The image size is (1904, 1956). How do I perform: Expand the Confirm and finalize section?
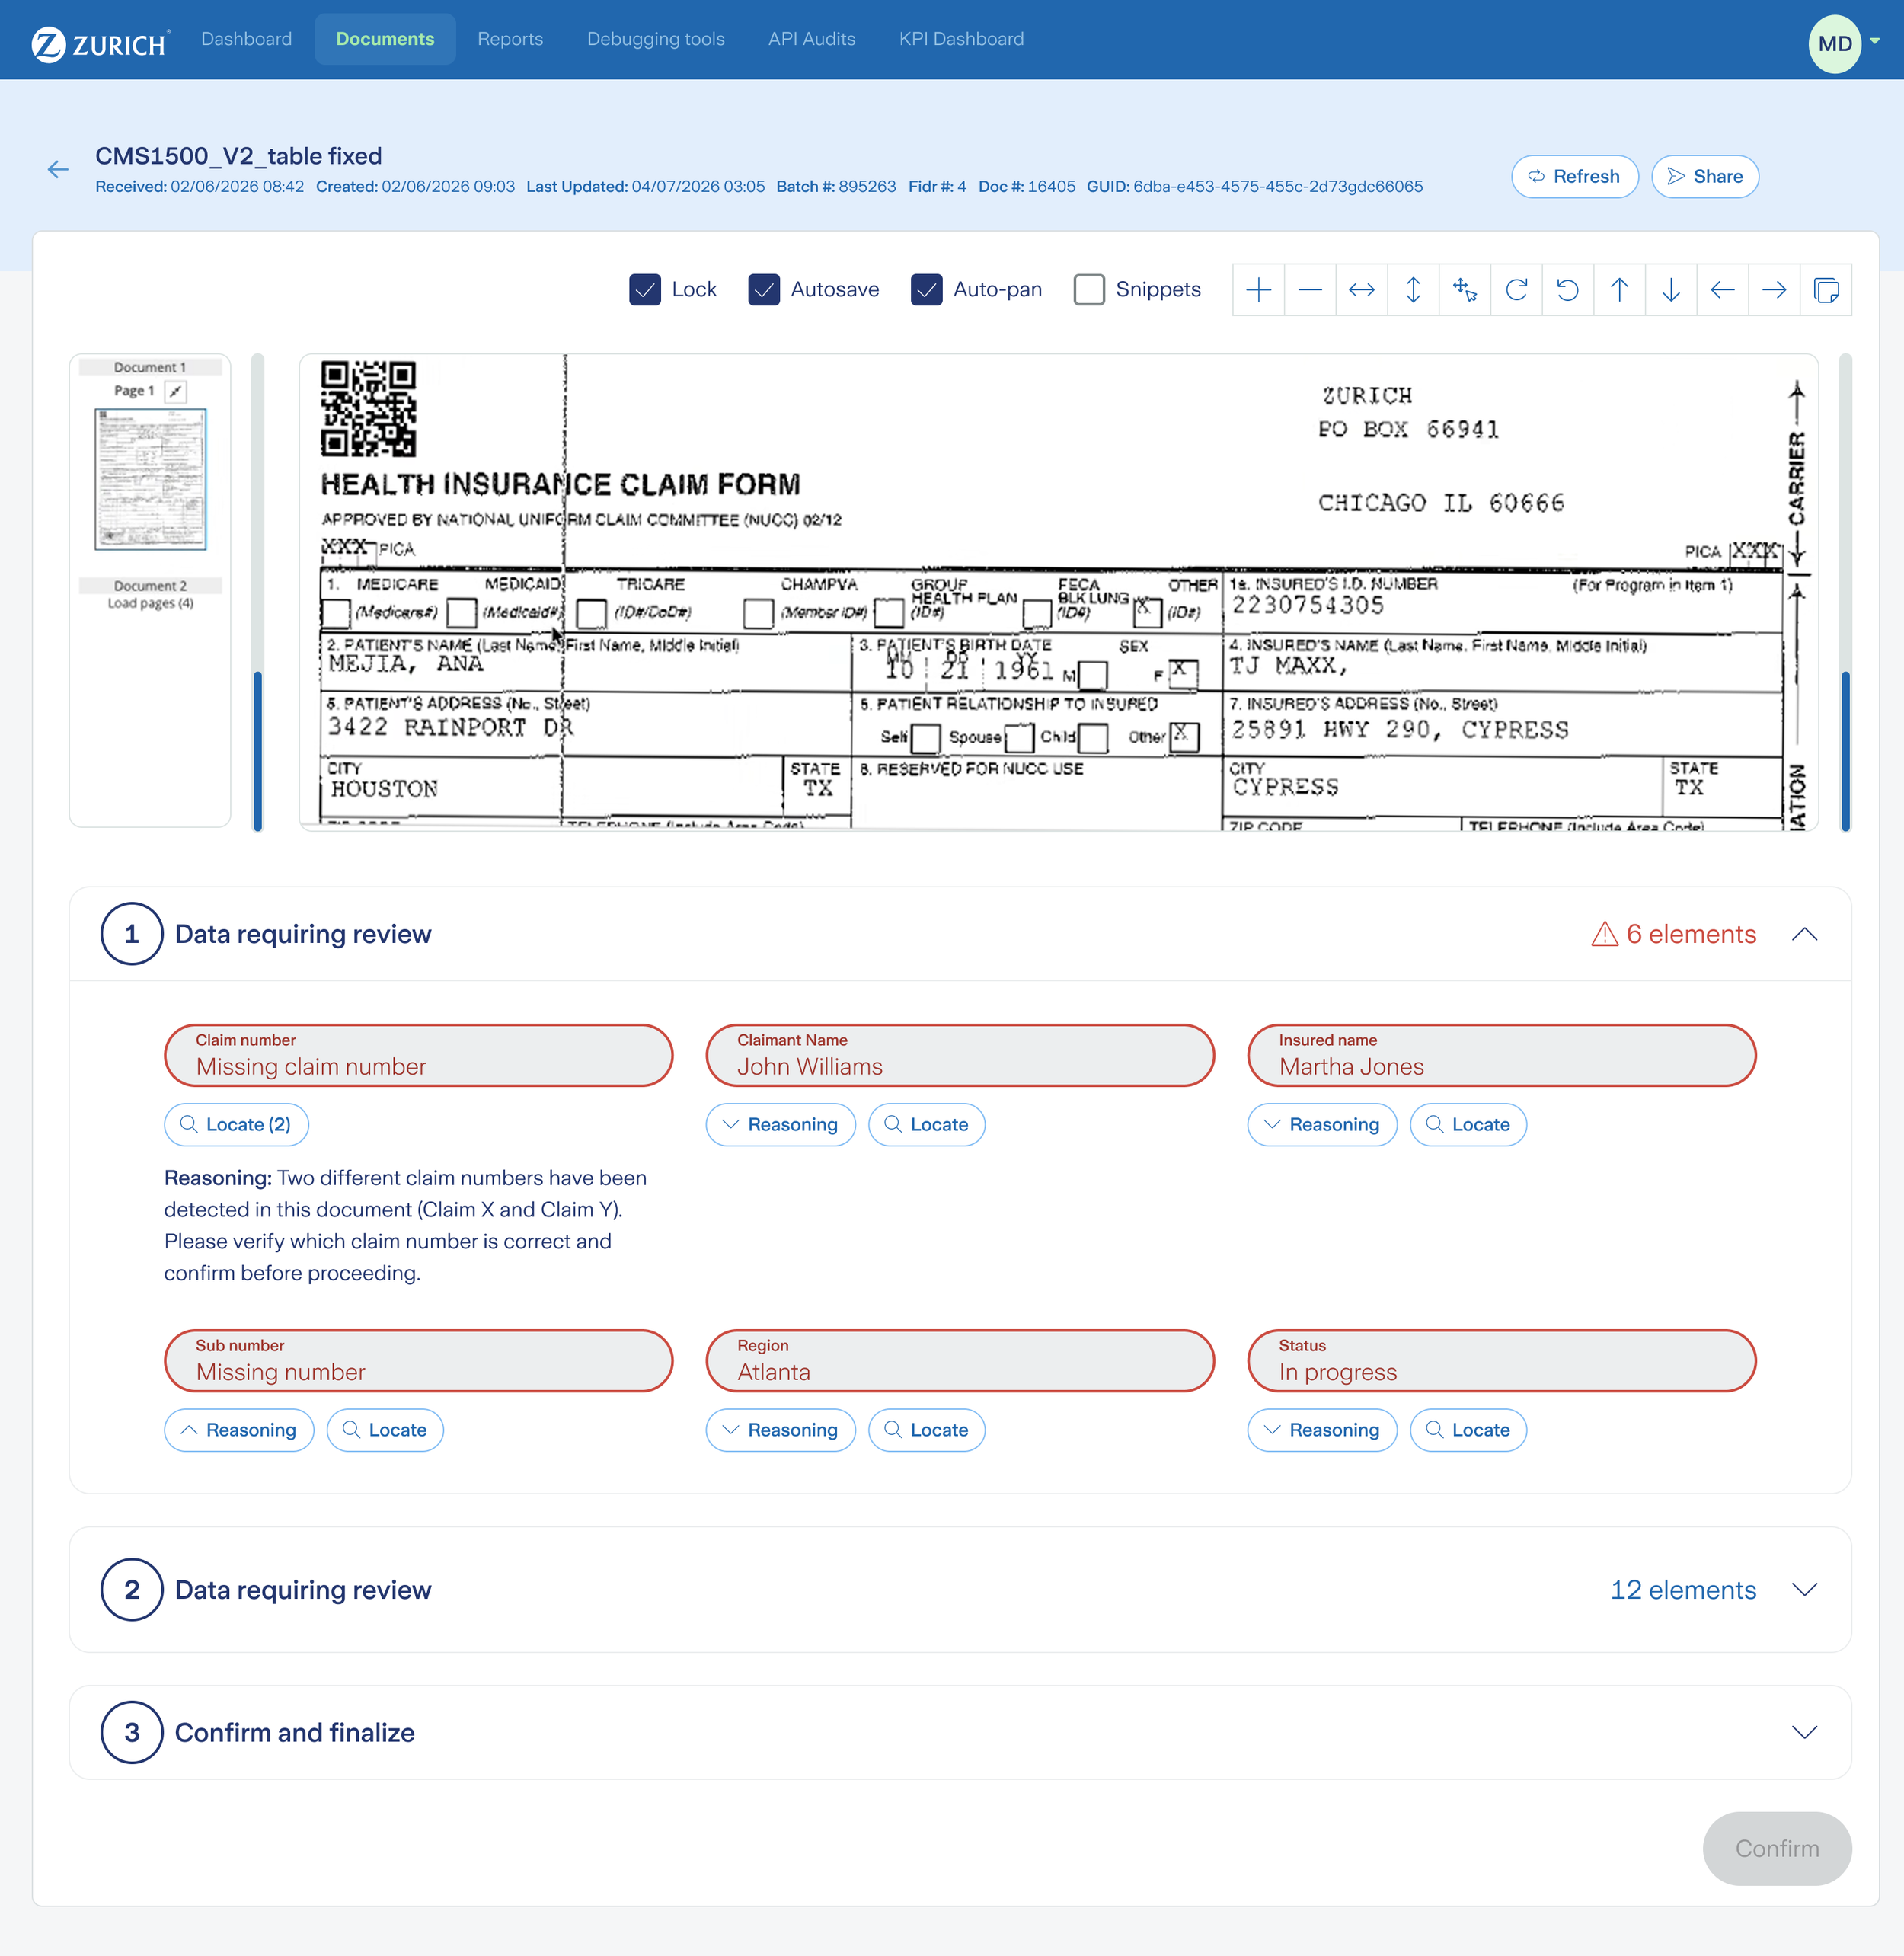click(x=1804, y=1732)
